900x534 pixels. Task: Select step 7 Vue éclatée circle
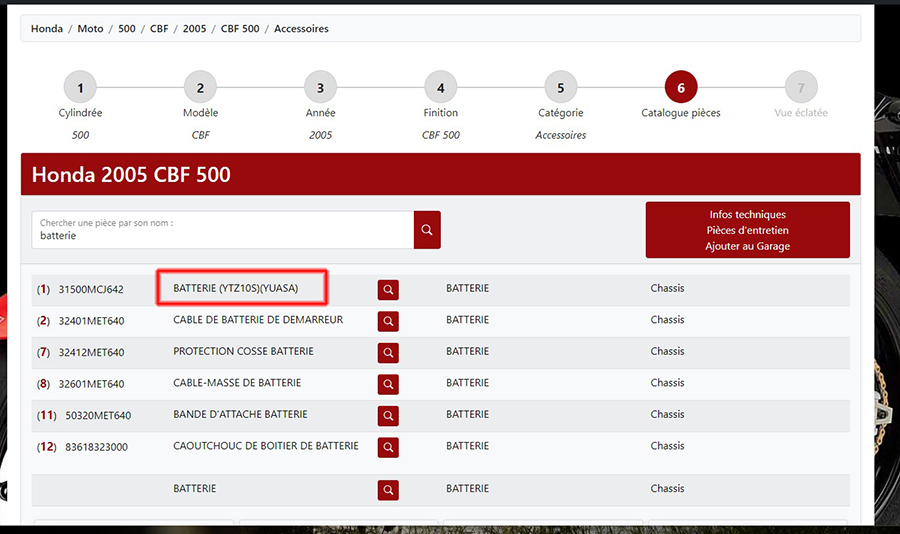point(801,88)
